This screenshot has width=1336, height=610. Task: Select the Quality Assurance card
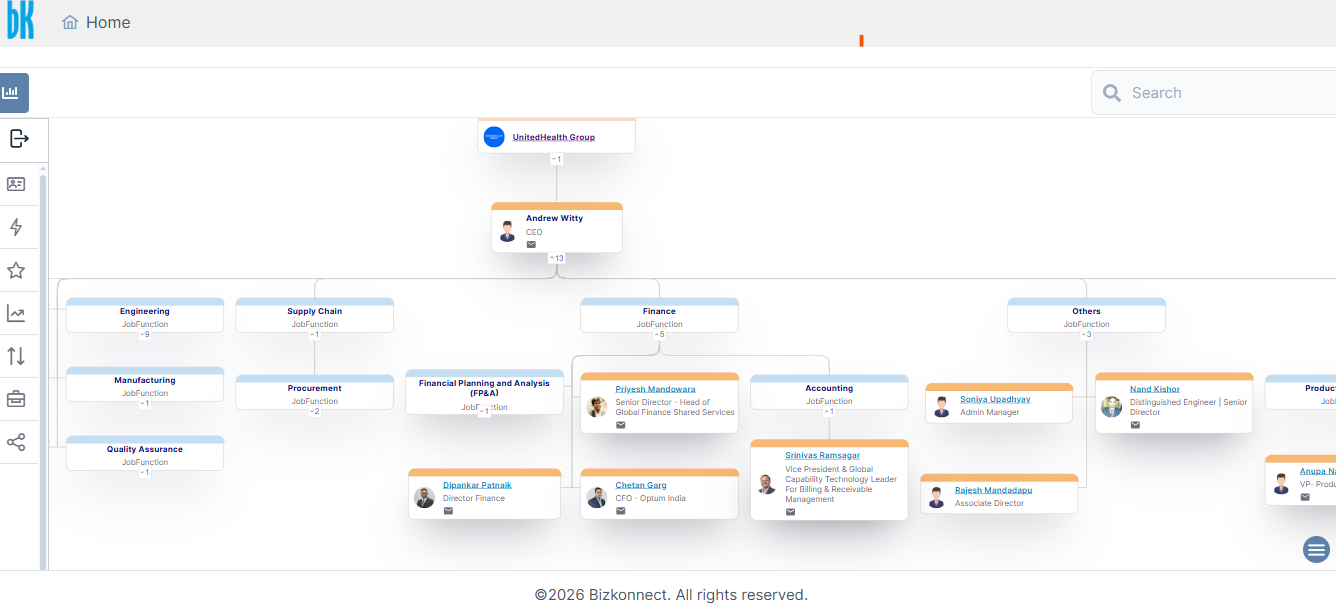(x=145, y=453)
